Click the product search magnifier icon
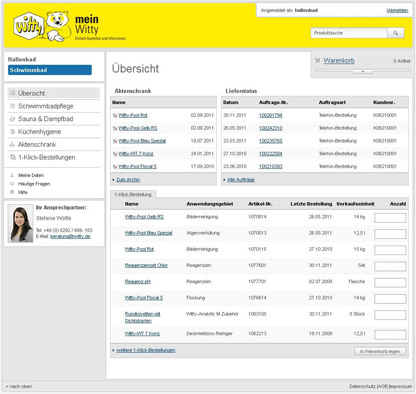Viewport: 416px width, 394px height. tap(396, 33)
